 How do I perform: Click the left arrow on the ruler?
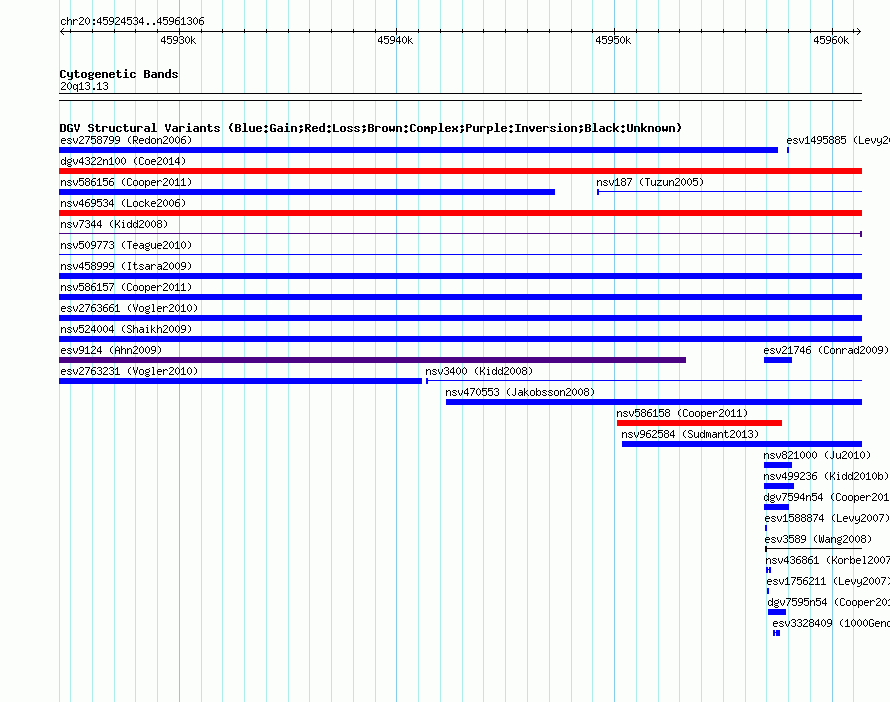(63, 32)
